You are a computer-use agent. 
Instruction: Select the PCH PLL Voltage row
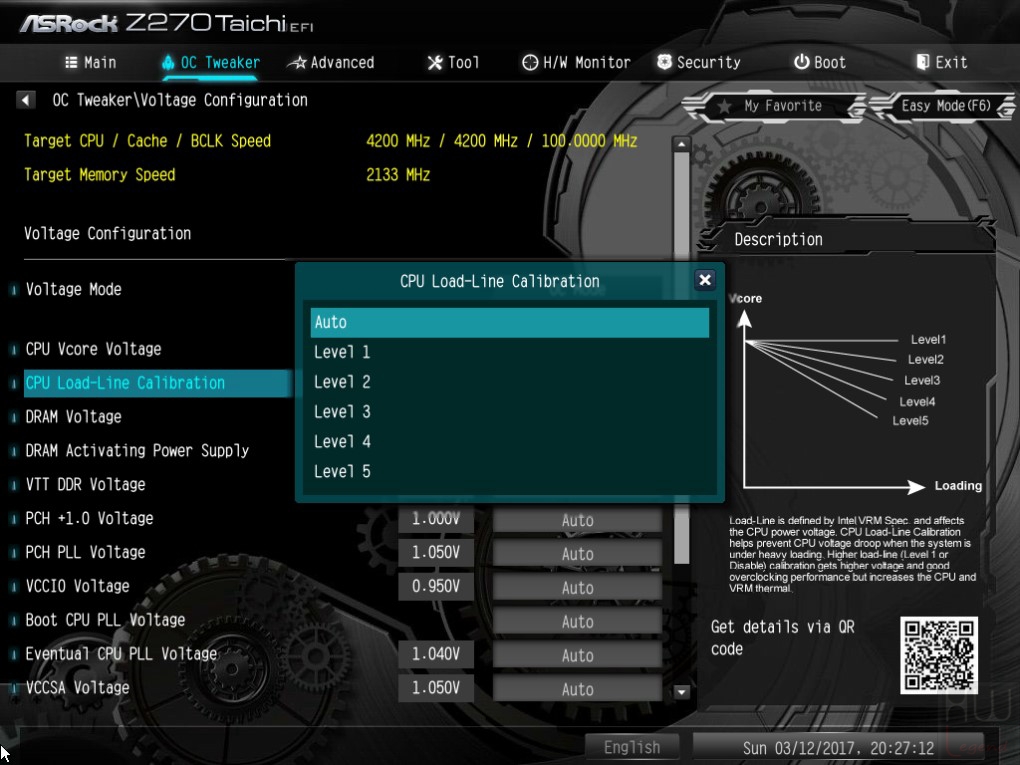[85, 552]
